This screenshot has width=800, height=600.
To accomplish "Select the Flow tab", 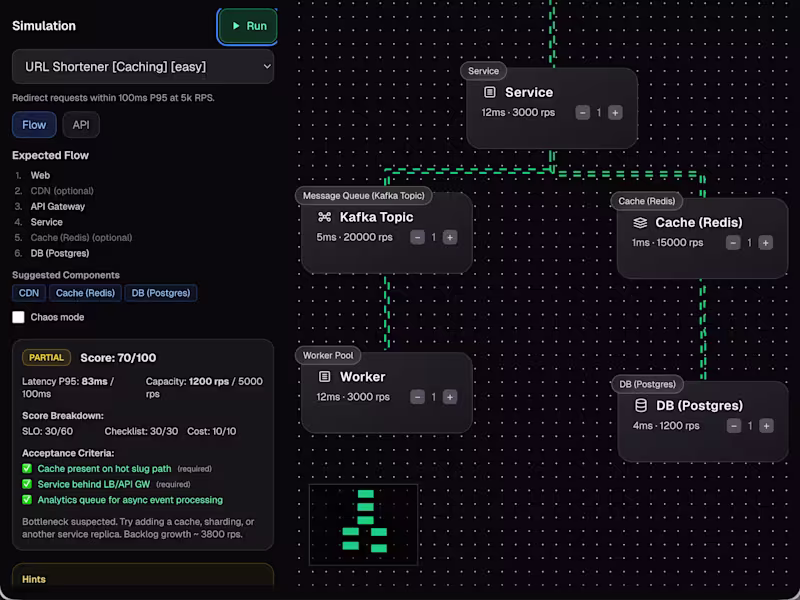I will coord(33,125).
